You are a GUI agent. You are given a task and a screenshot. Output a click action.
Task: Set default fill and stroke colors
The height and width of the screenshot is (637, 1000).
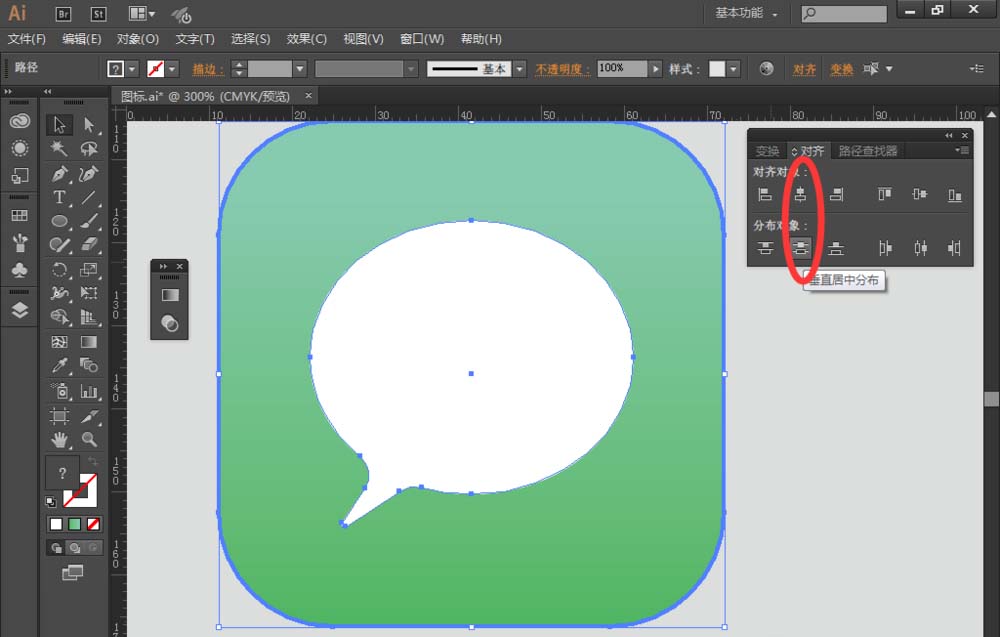click(51, 501)
